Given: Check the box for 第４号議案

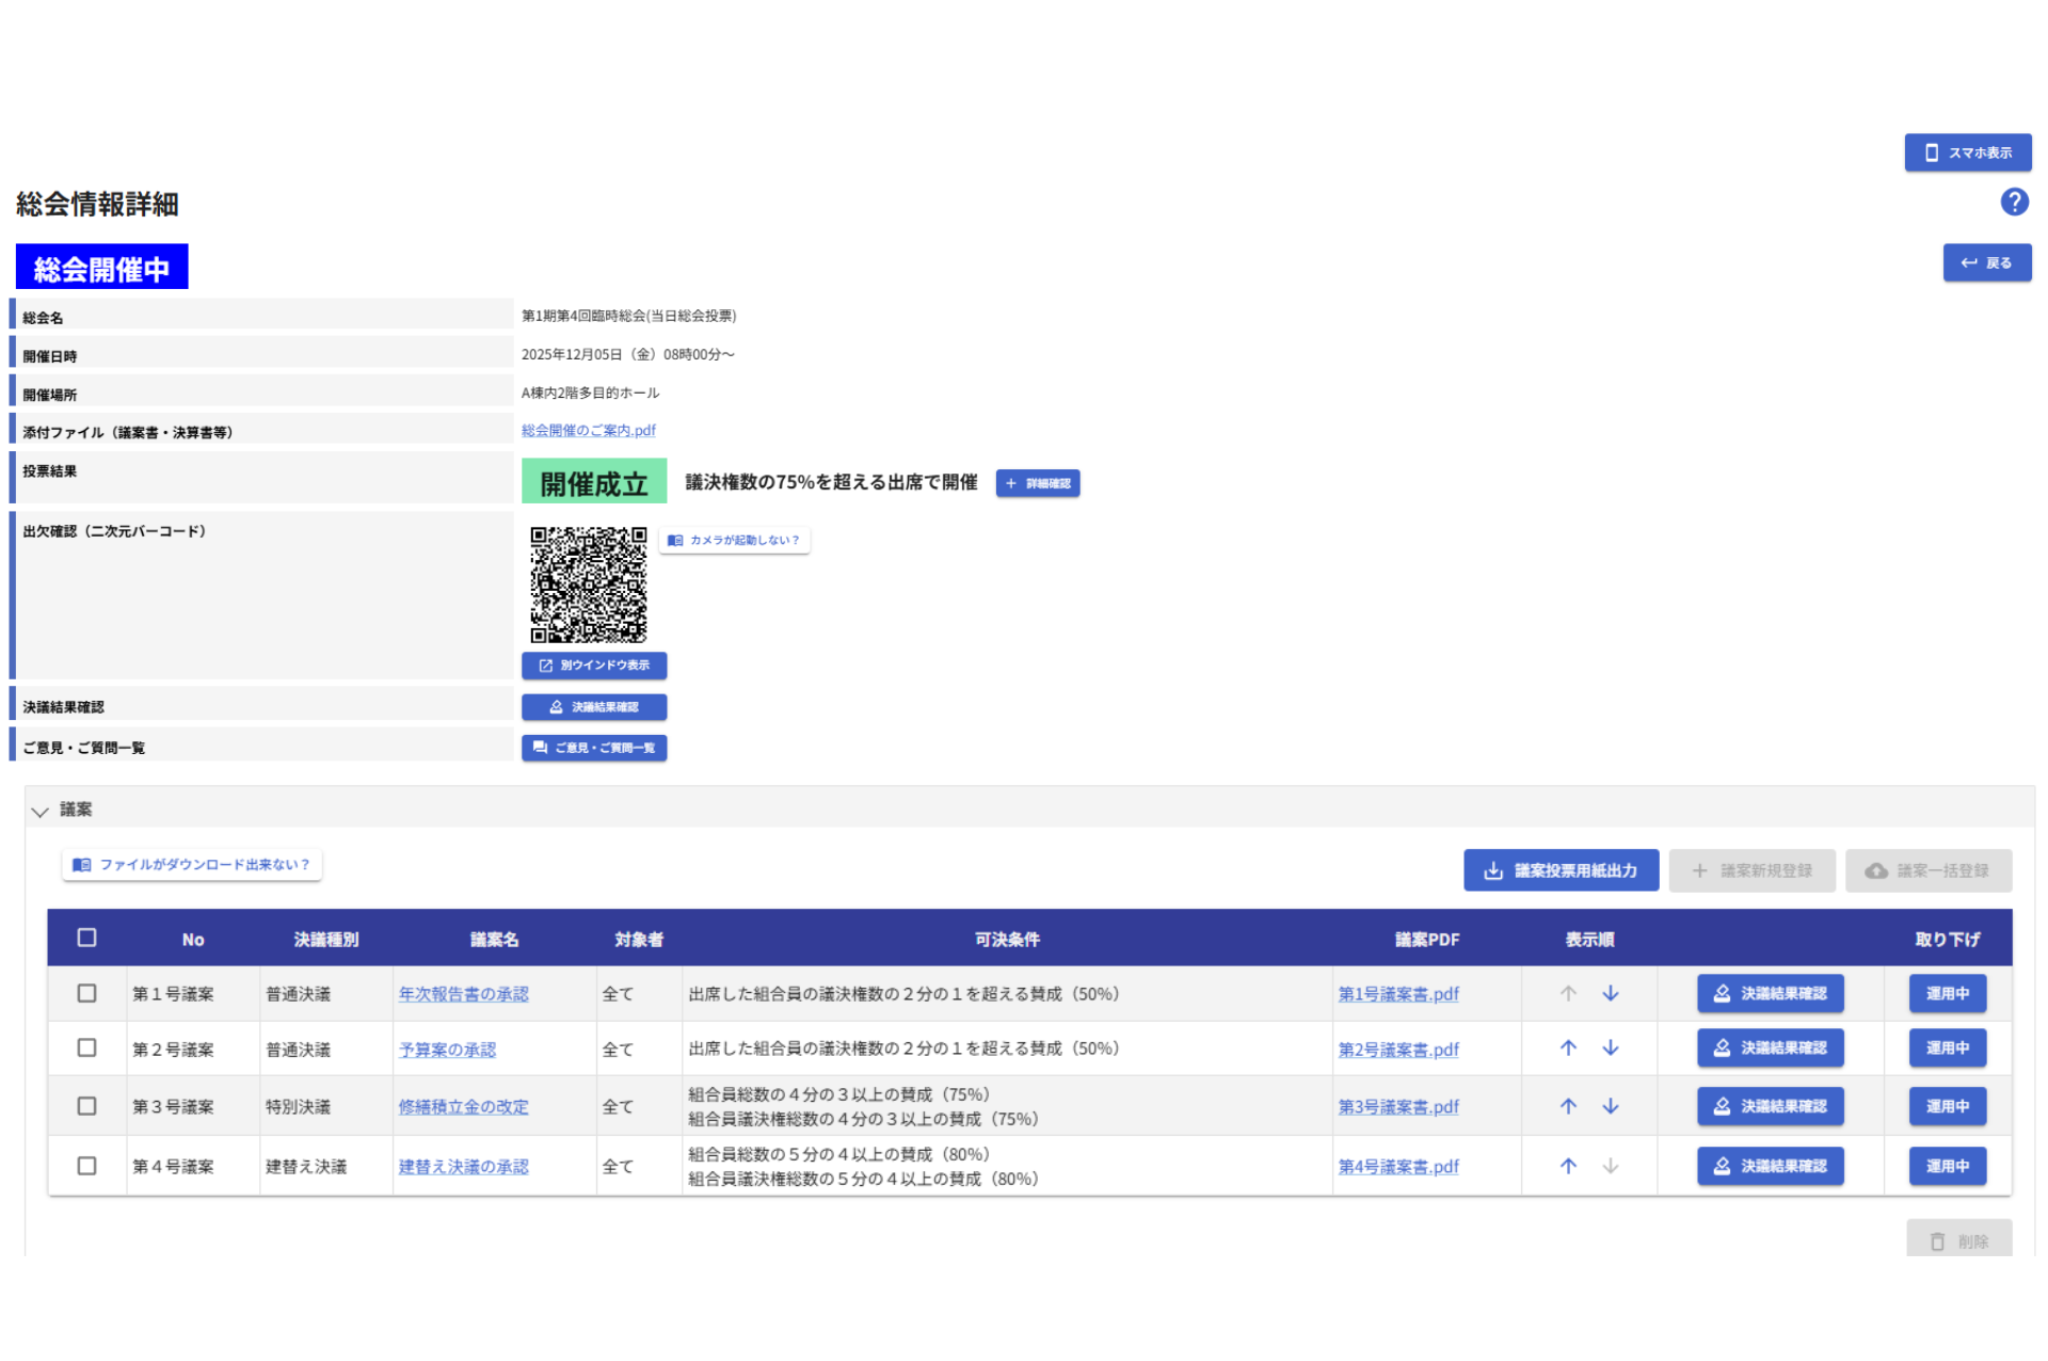Looking at the screenshot, I should [x=87, y=1166].
